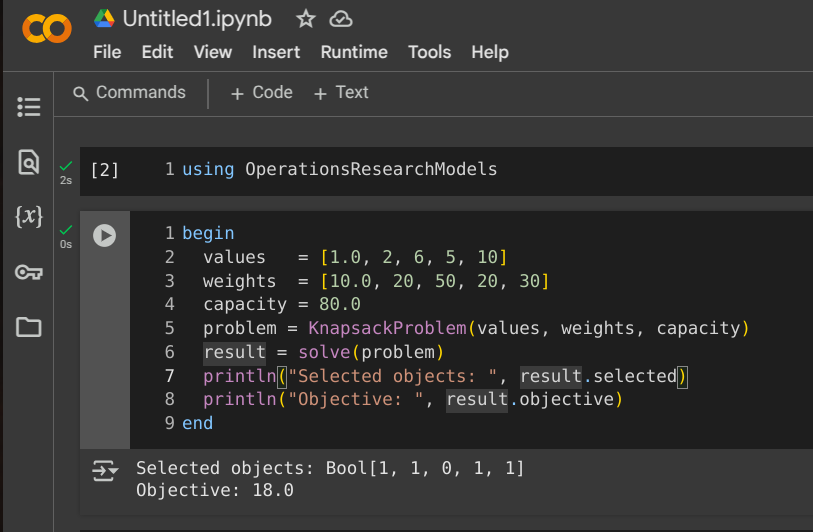Toggle the cell output options icon

(104, 470)
